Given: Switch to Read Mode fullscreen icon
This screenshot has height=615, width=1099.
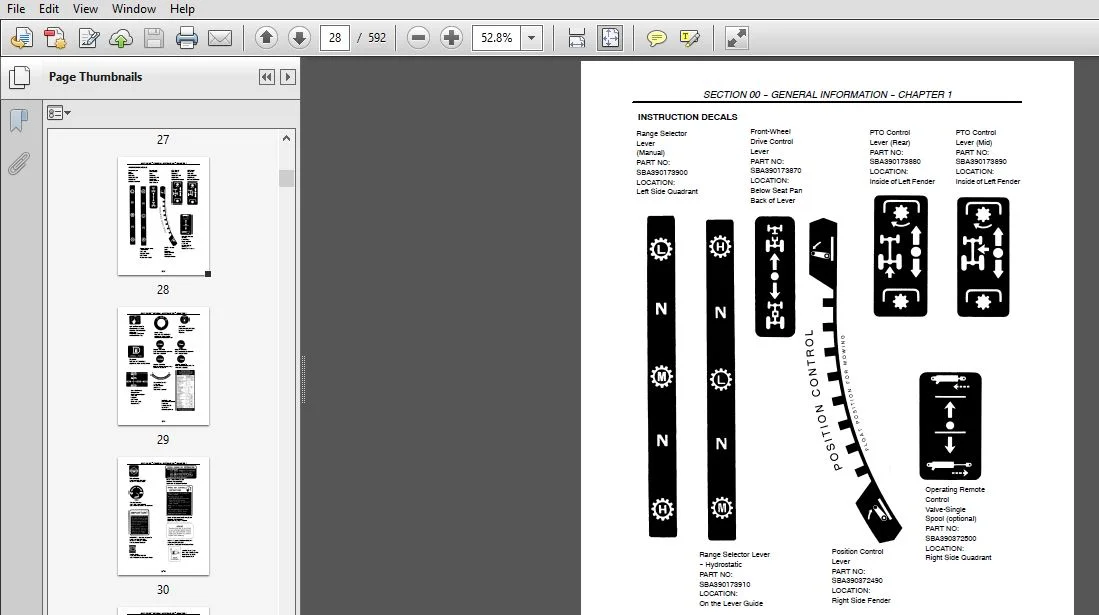Looking at the screenshot, I should click(x=736, y=38).
